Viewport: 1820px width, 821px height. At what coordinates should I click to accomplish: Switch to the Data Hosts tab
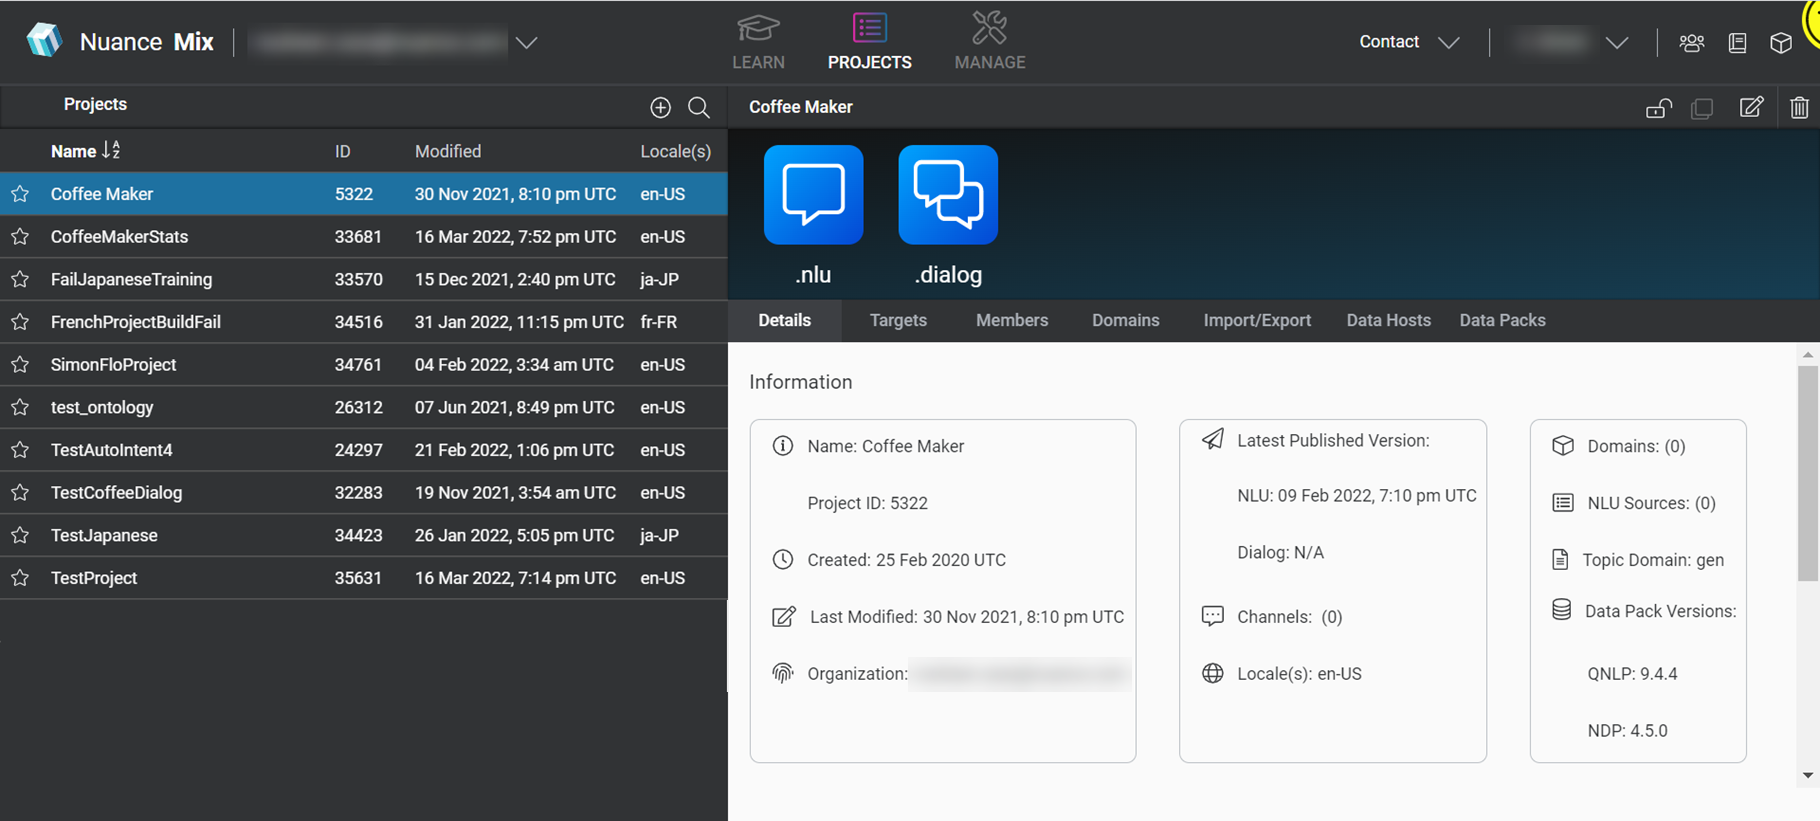pos(1388,321)
